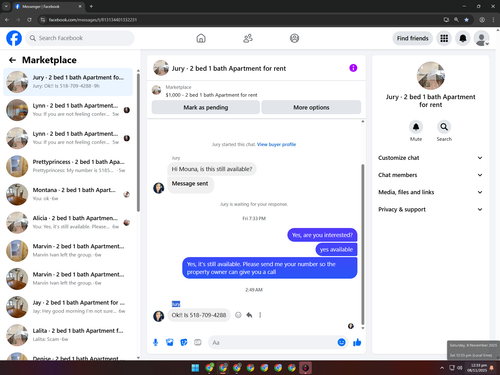Viewport: 500px width, 375px height.
Task: Click the 'yes available' message bubble
Action: click(x=336, y=249)
